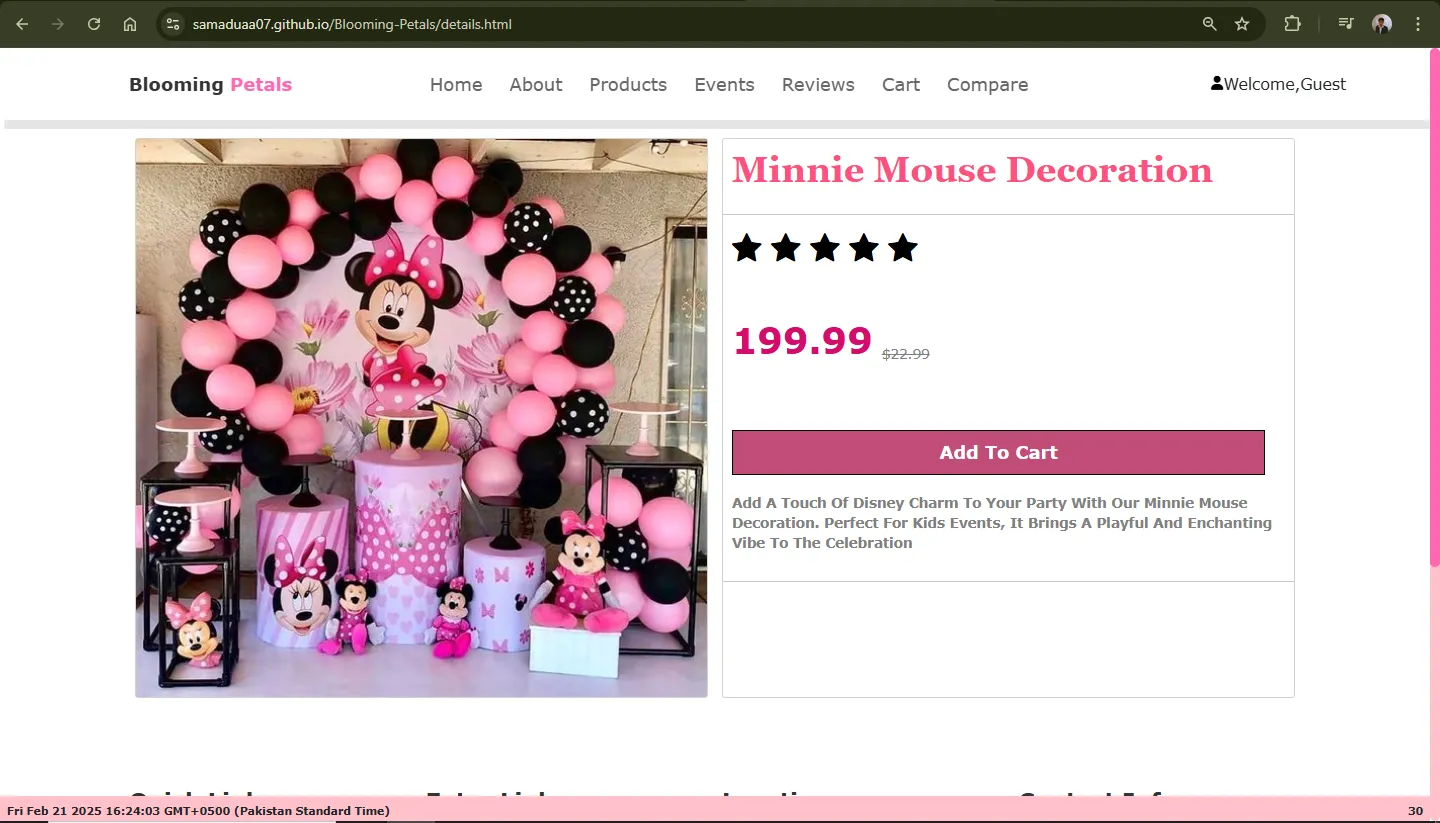Screen dimensions: 1440x823
Task: Click the 199.99 price text
Action: tap(803, 341)
